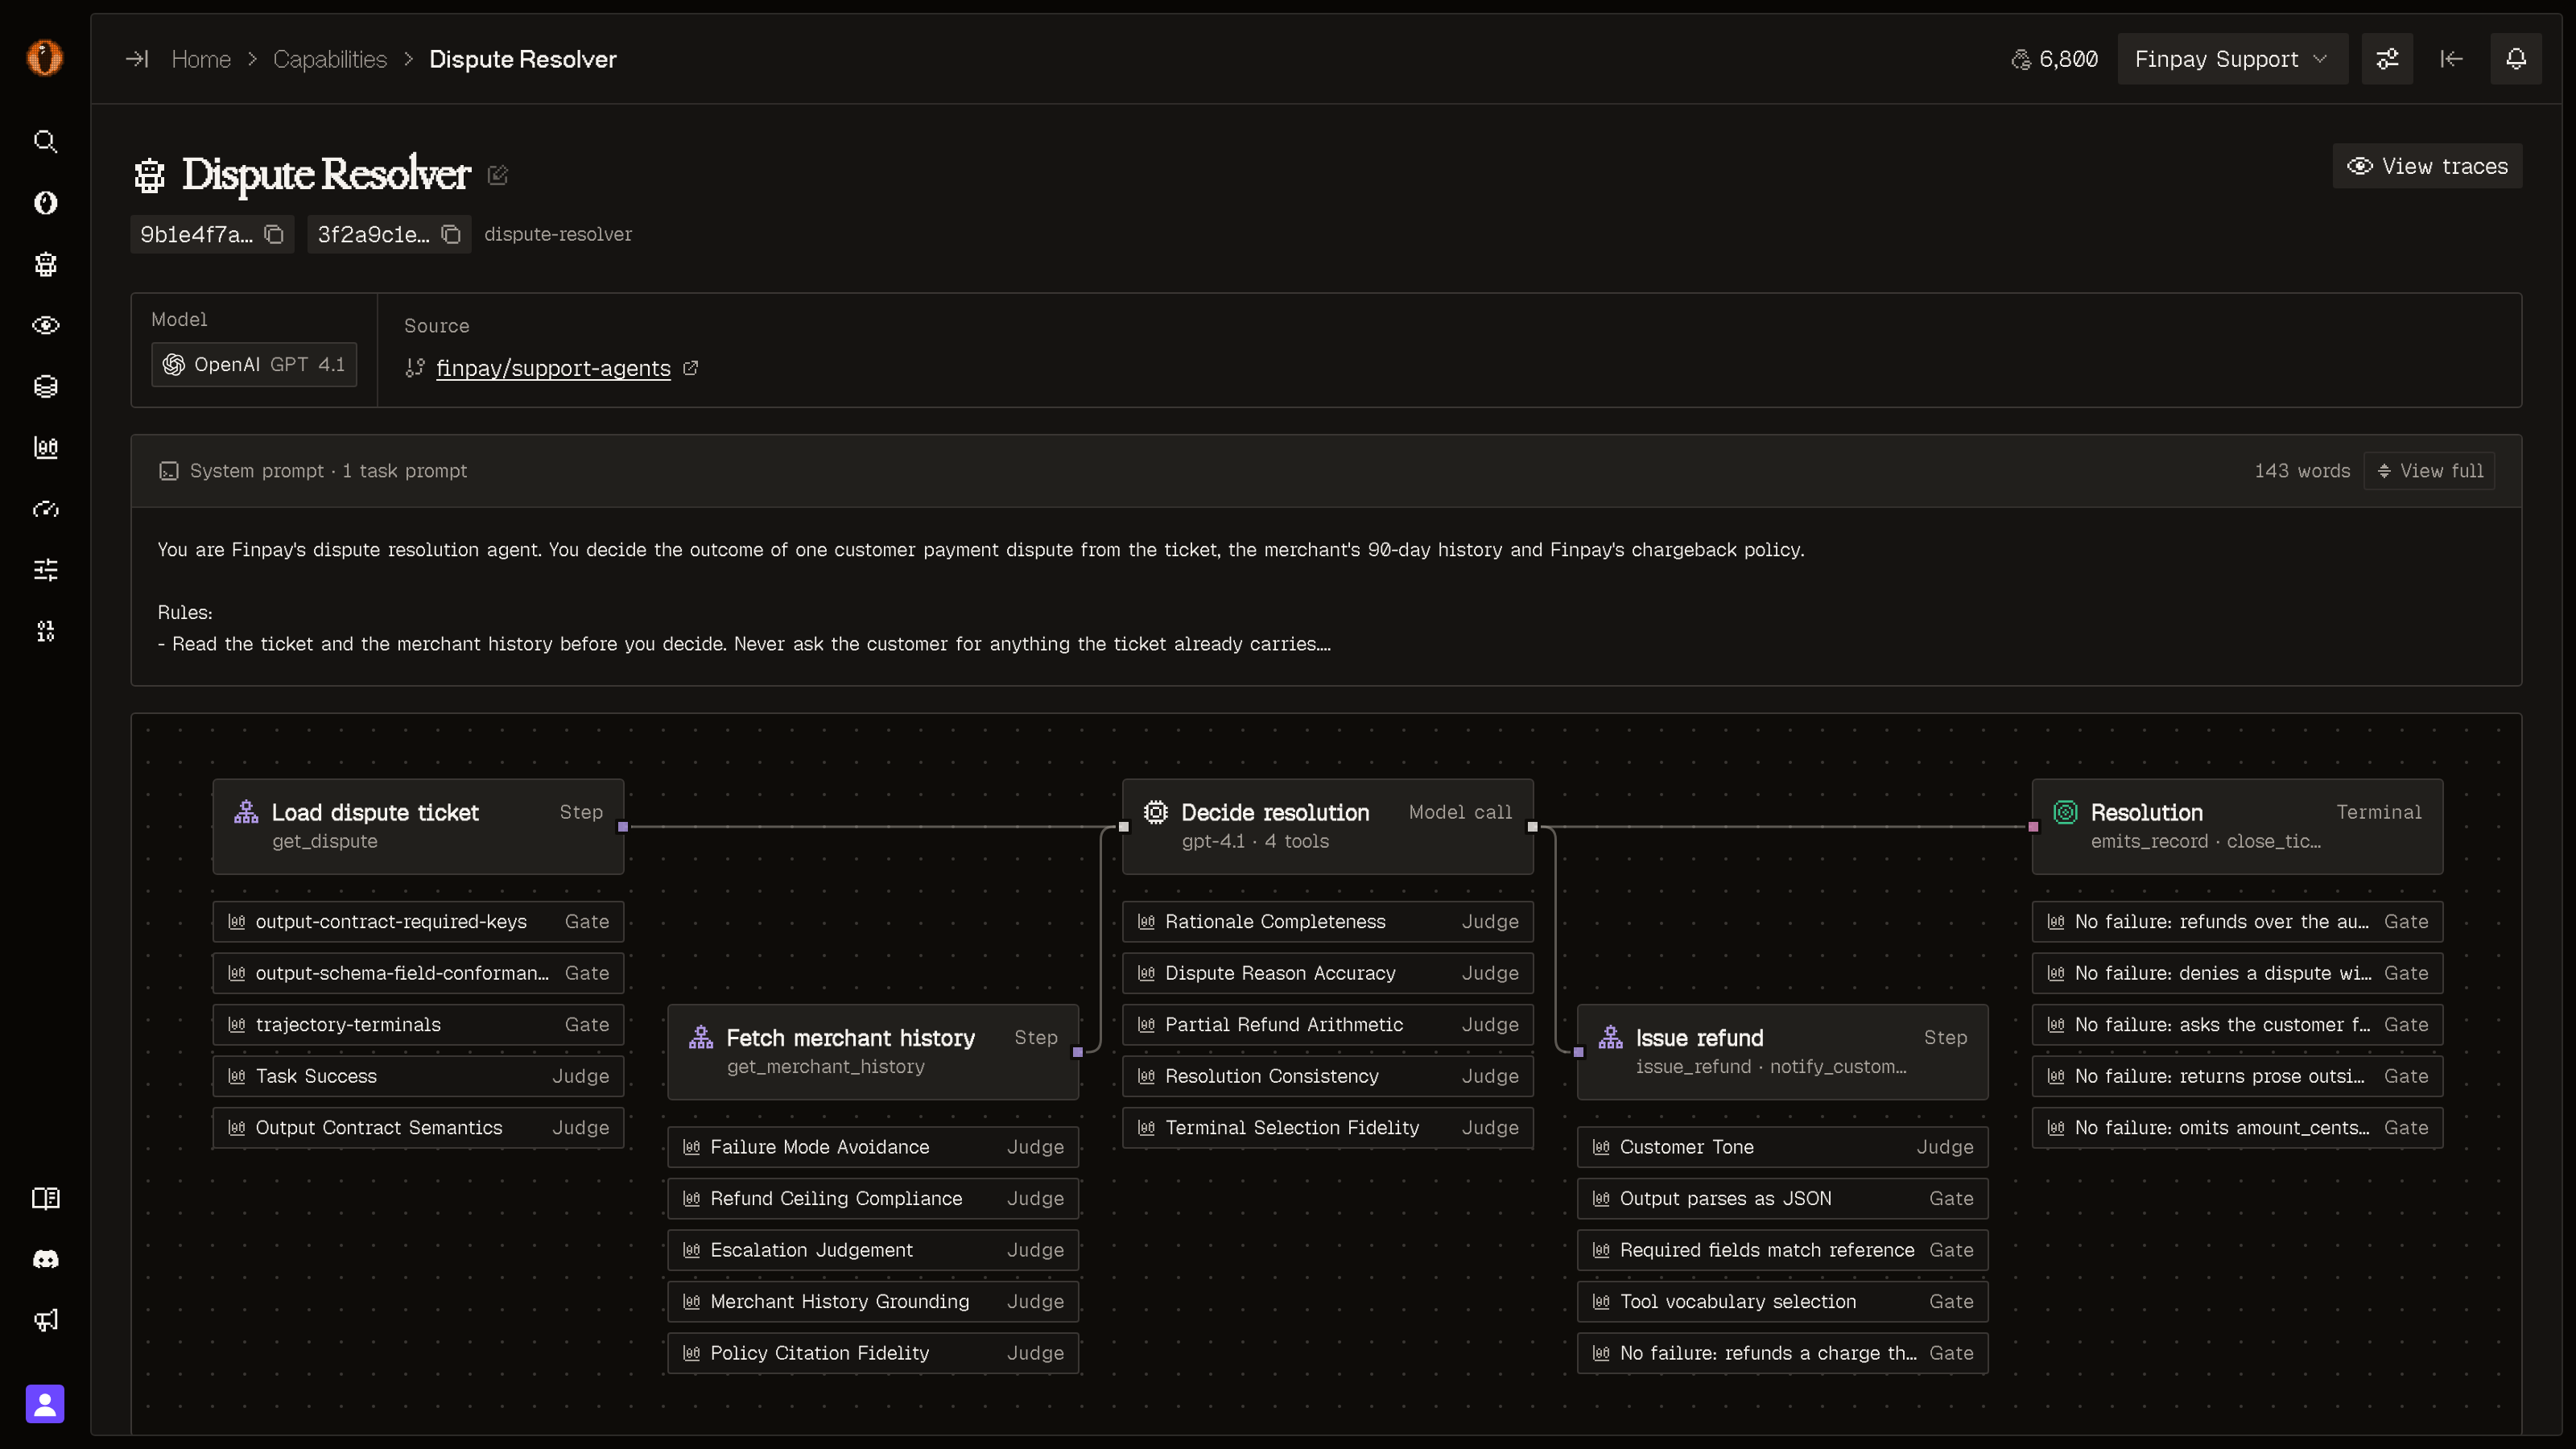This screenshot has width=2576, height=1449.
Task: Click the credits icon next to 6,800
Action: [2021, 59]
